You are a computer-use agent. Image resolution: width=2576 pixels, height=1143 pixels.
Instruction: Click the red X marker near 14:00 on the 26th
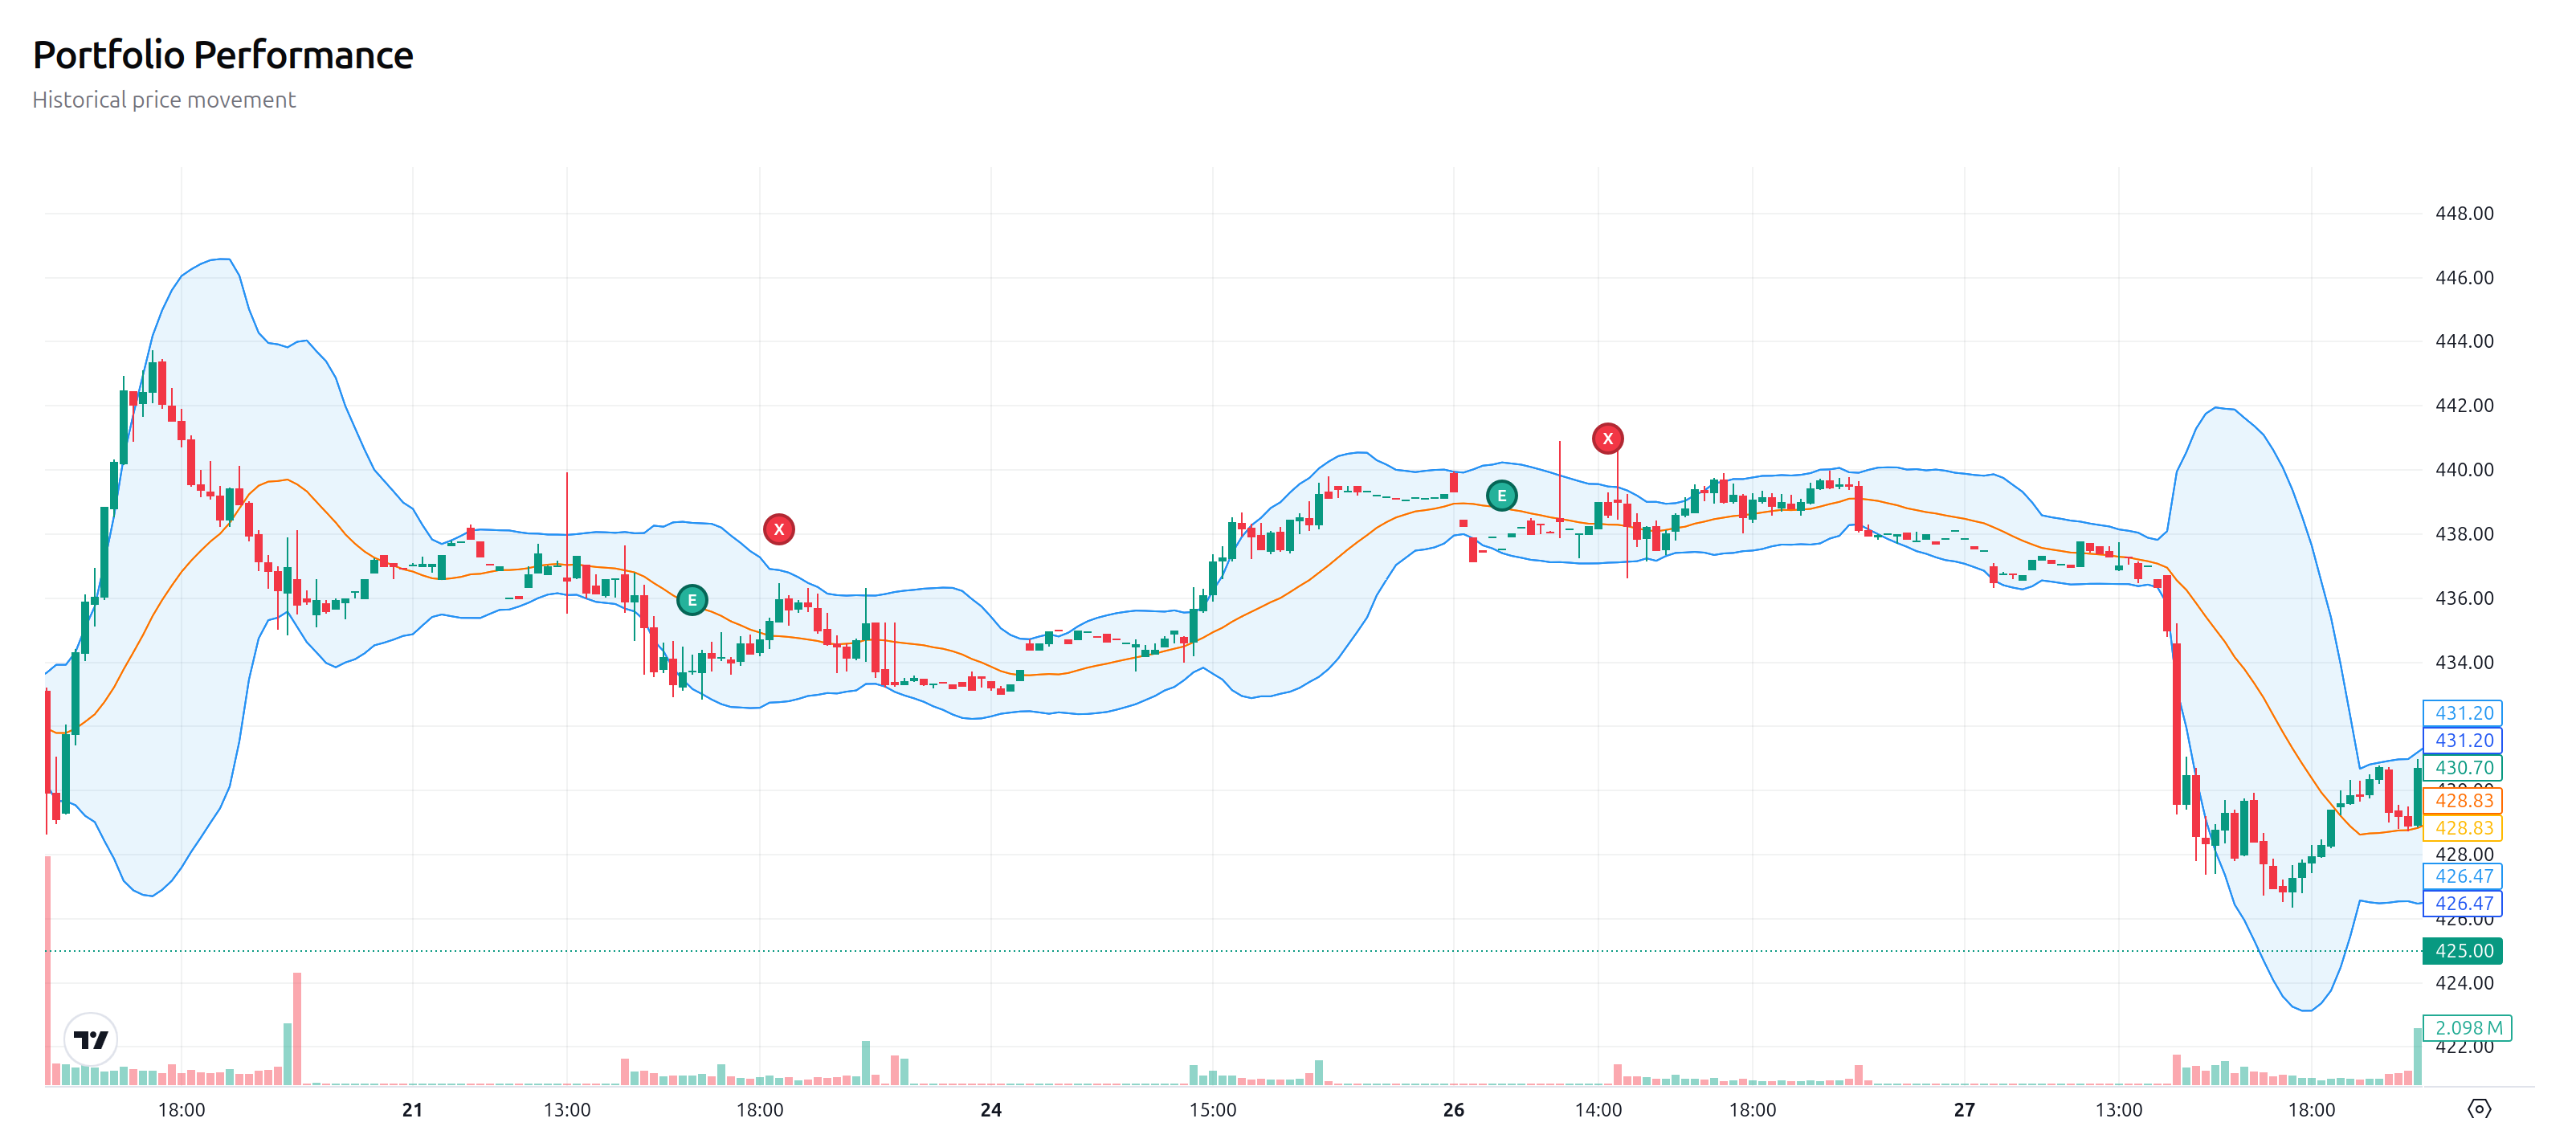tap(1607, 438)
